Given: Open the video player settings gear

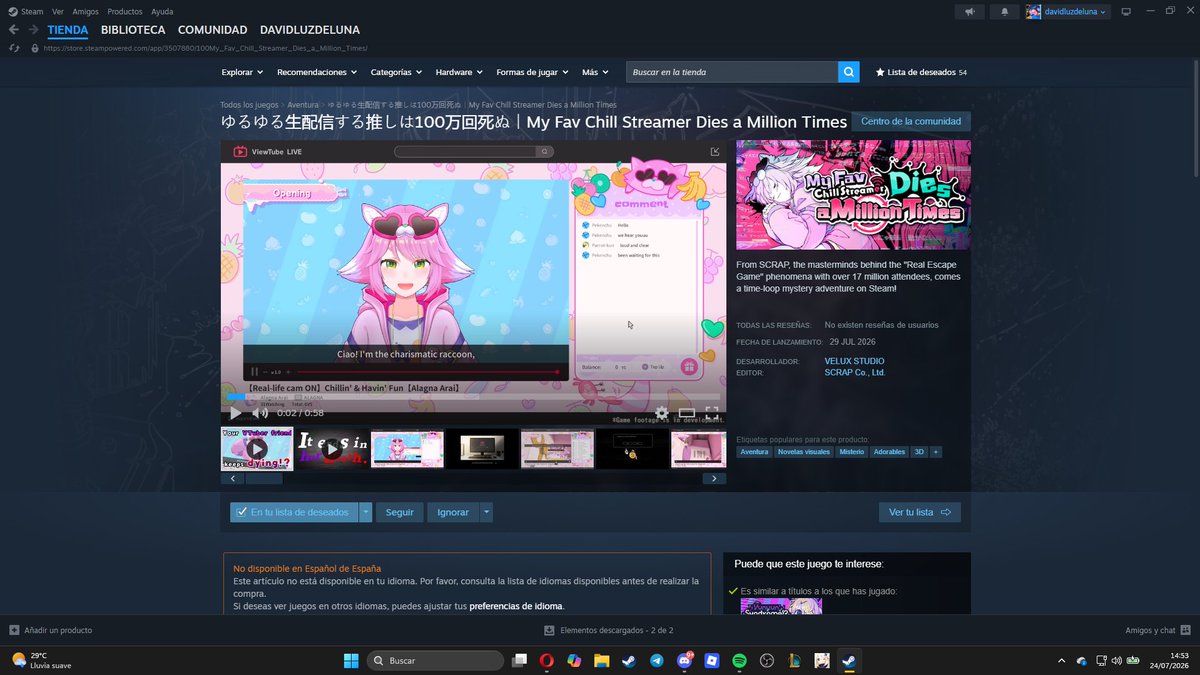Looking at the screenshot, I should [661, 412].
